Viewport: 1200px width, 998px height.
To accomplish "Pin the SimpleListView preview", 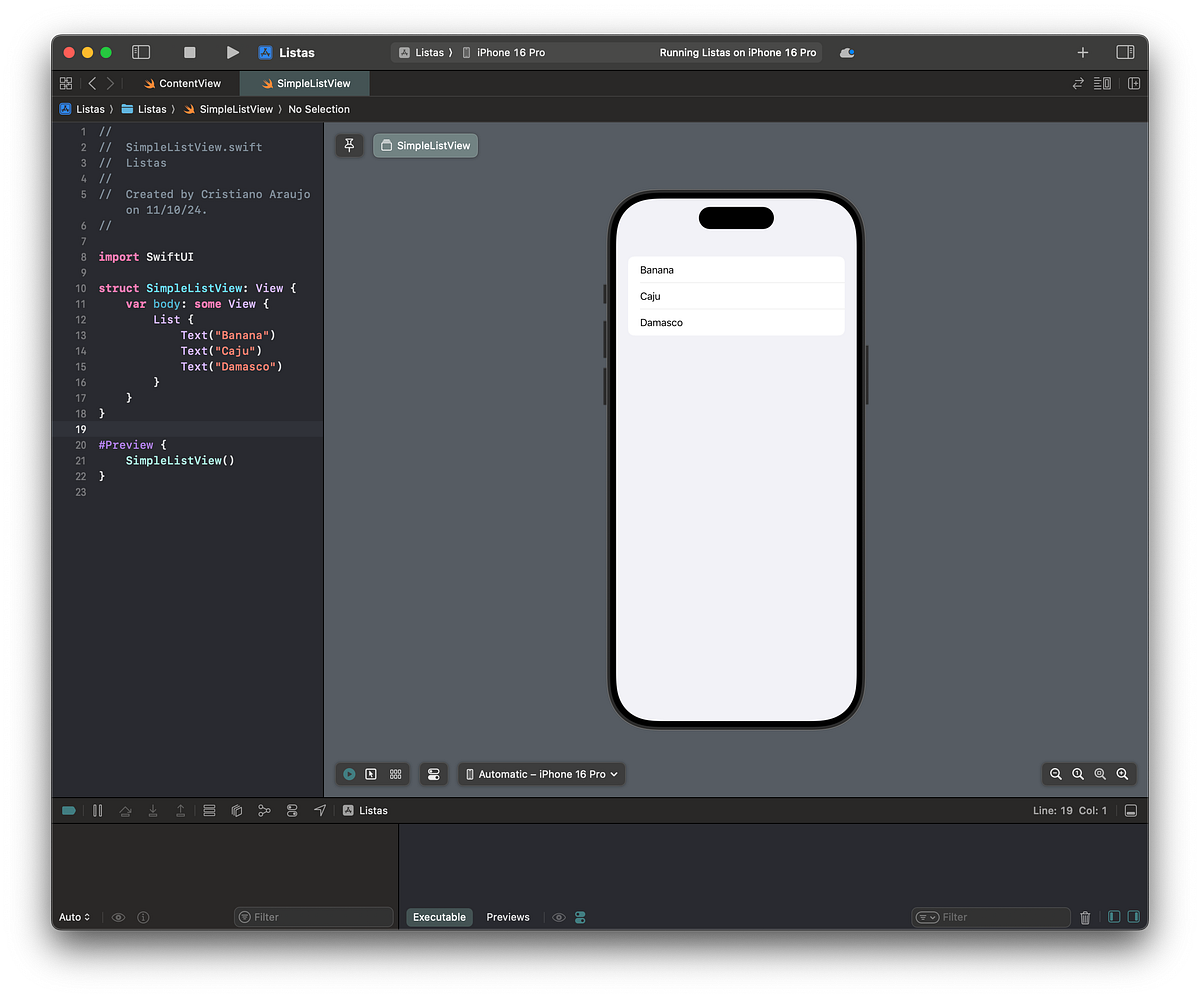I will [349, 145].
